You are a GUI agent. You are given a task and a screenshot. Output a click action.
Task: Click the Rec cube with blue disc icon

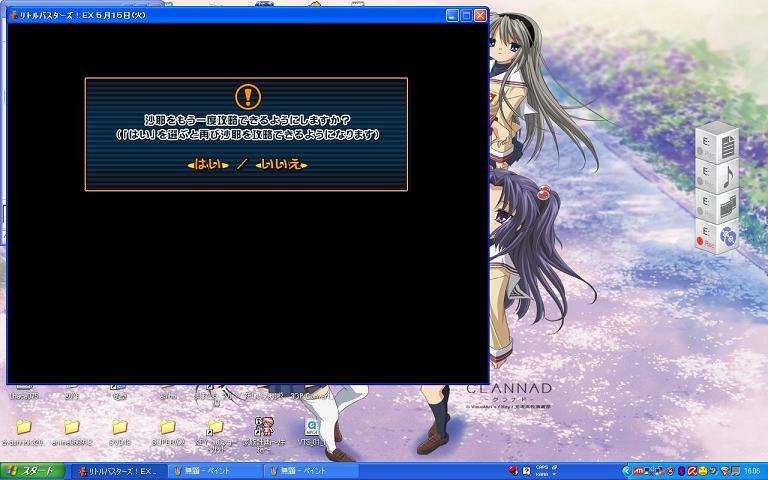(718, 237)
